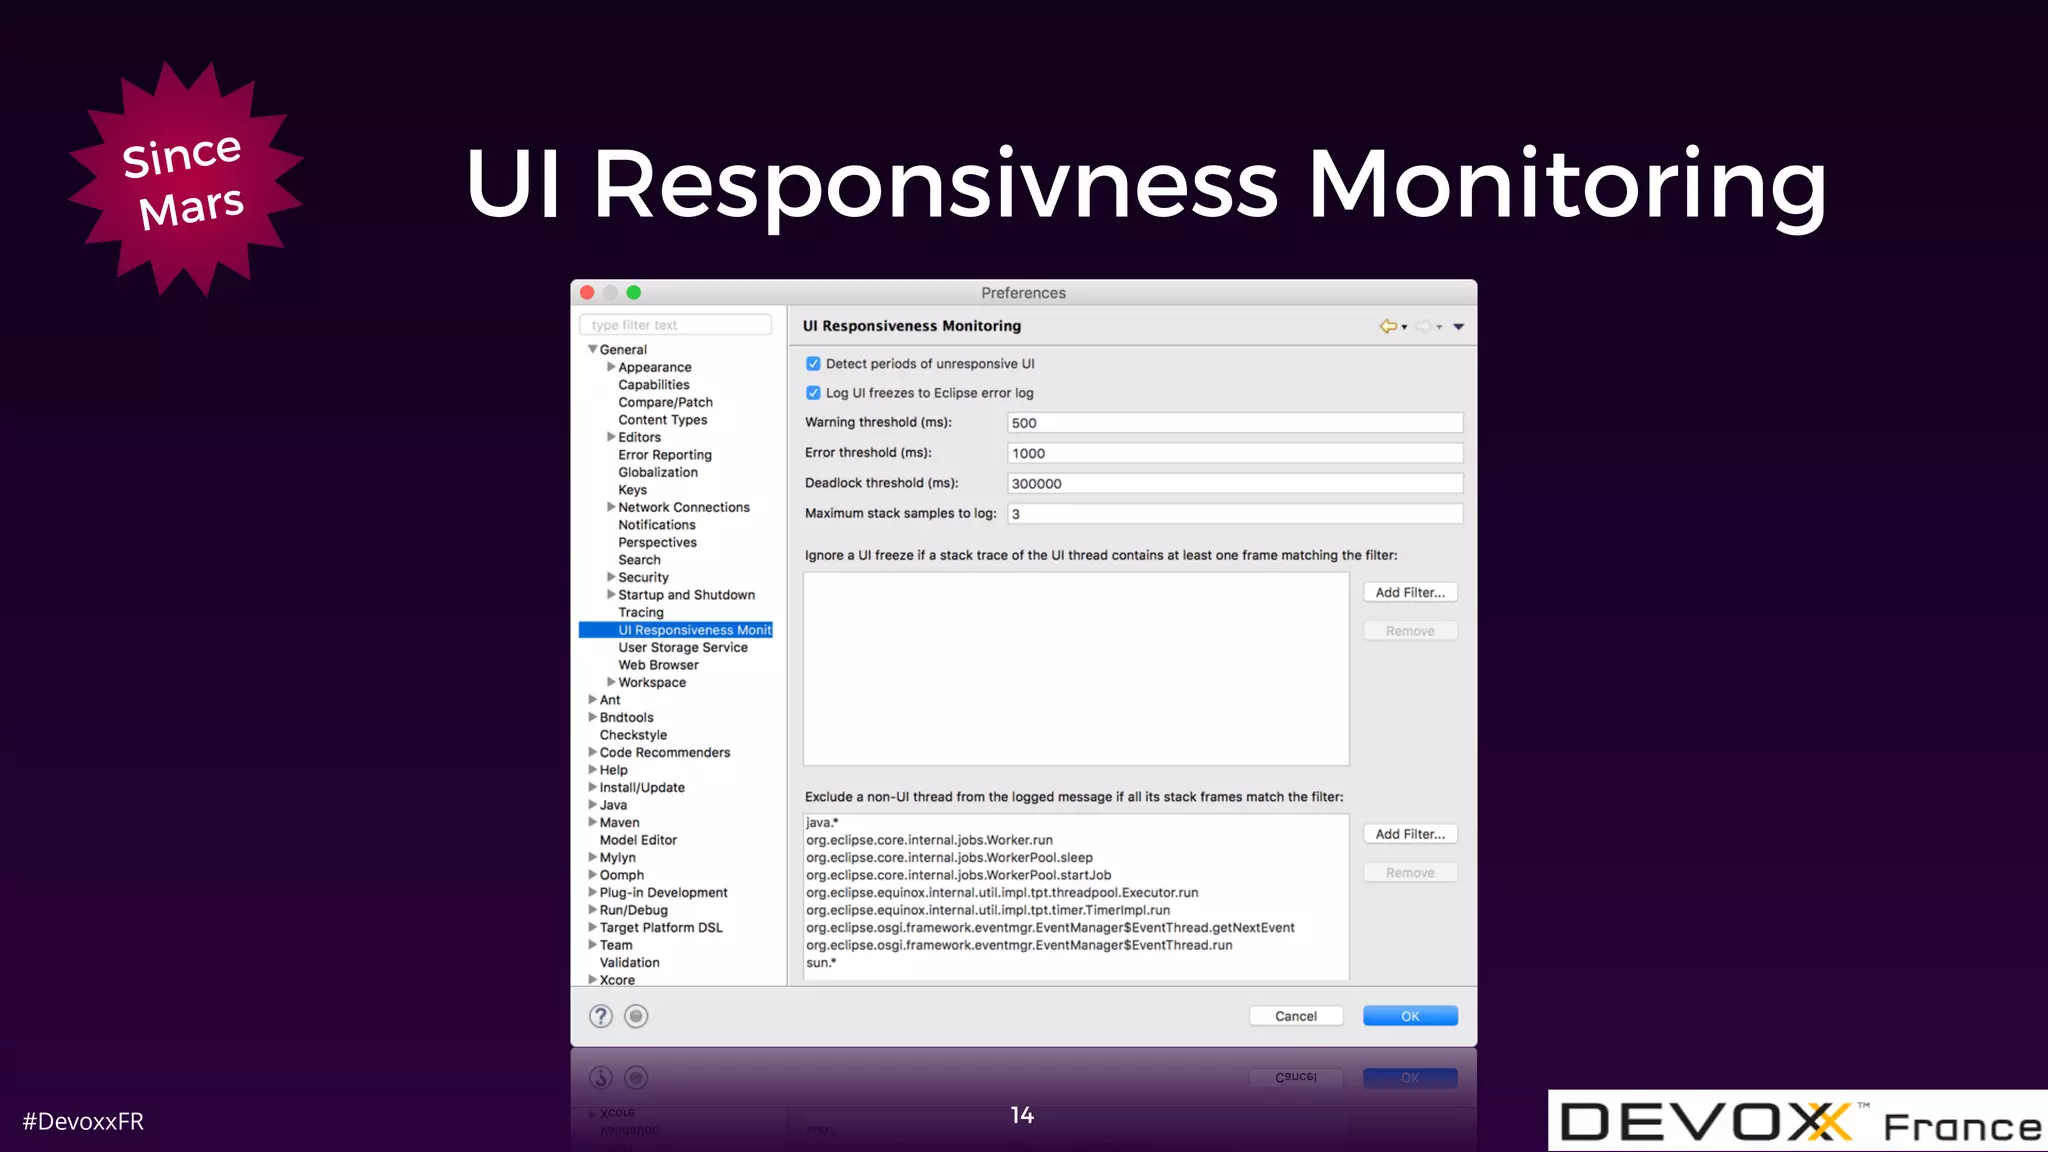Expand the Ant preferences node
Viewport: 2048px width, 1152px height.
pos(593,700)
